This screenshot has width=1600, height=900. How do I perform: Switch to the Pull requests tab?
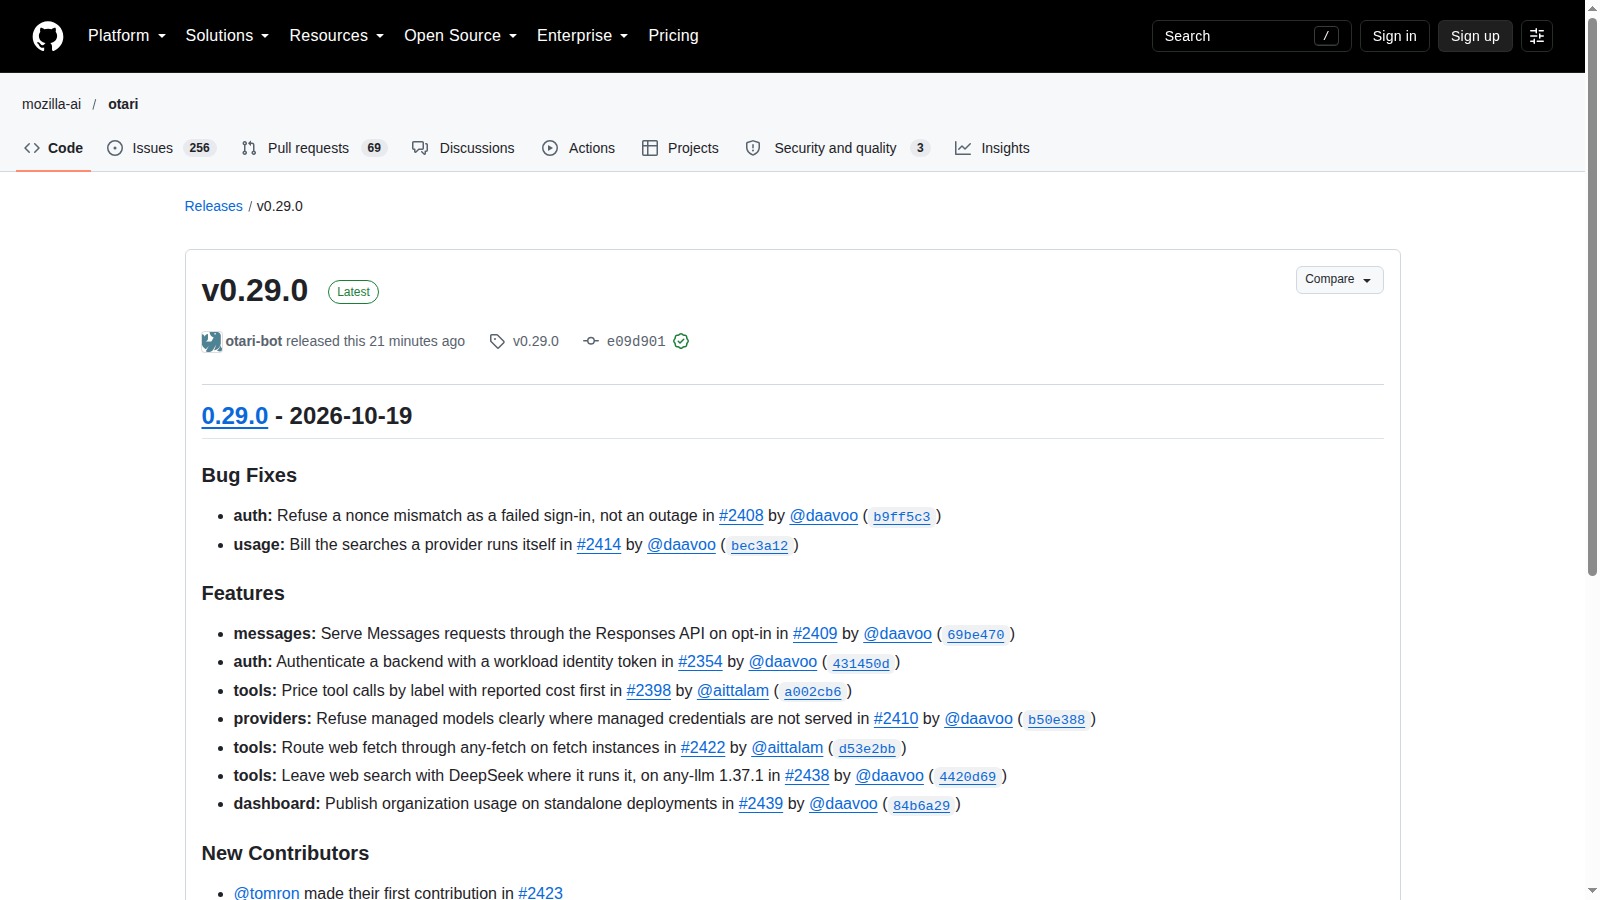314,148
